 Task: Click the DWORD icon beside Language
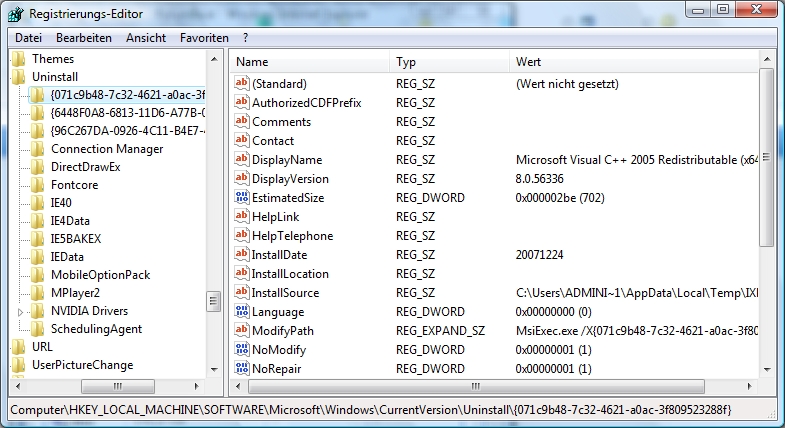pyautogui.click(x=242, y=311)
